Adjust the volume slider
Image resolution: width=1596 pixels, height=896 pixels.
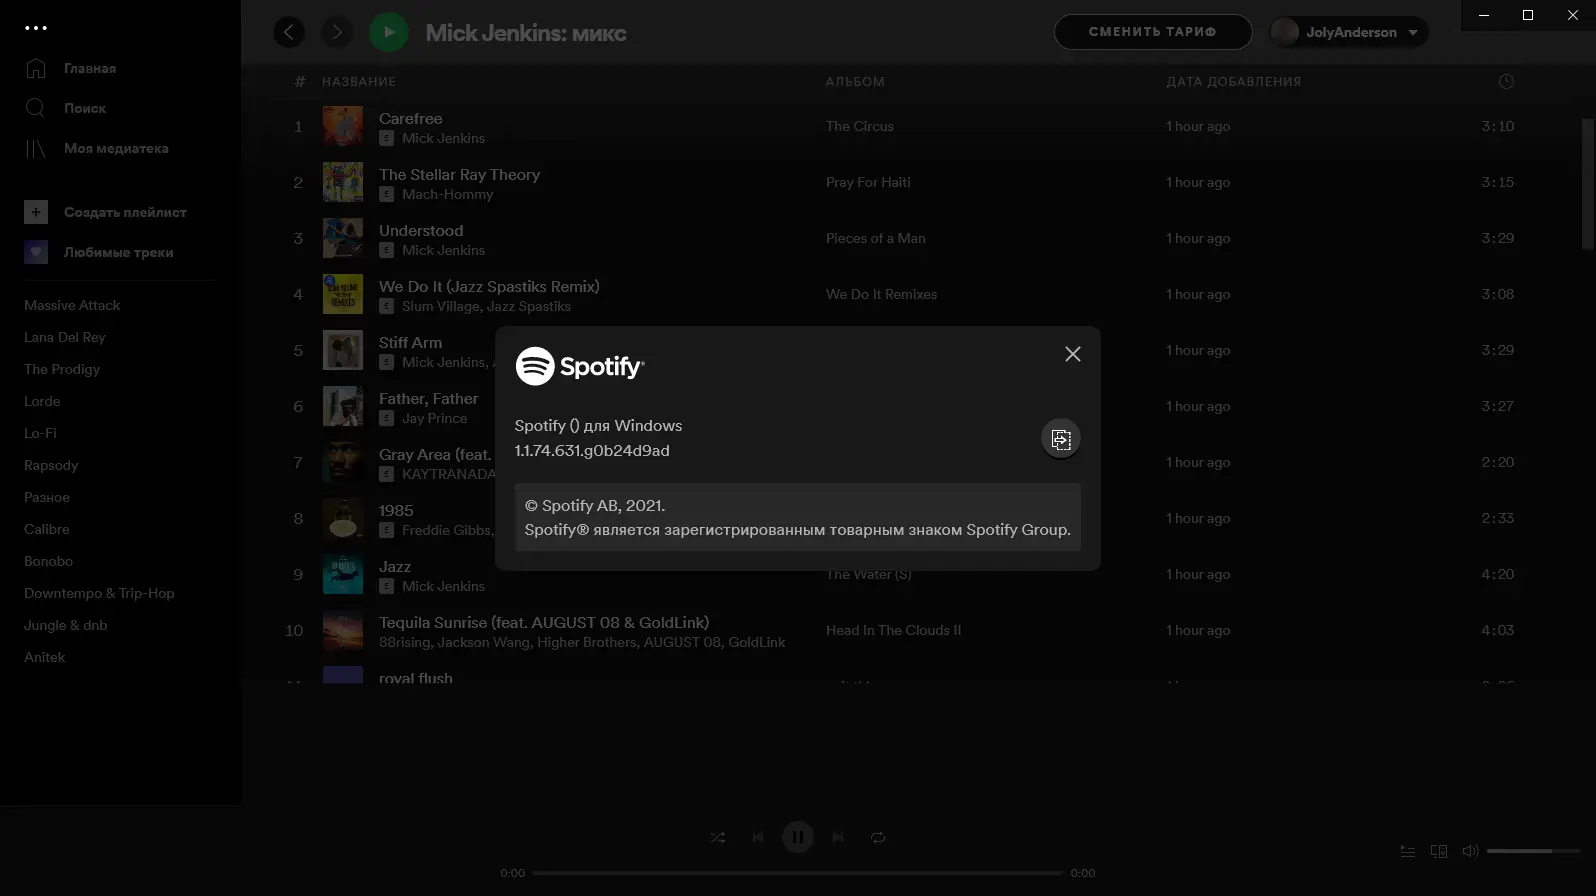tap(1533, 851)
